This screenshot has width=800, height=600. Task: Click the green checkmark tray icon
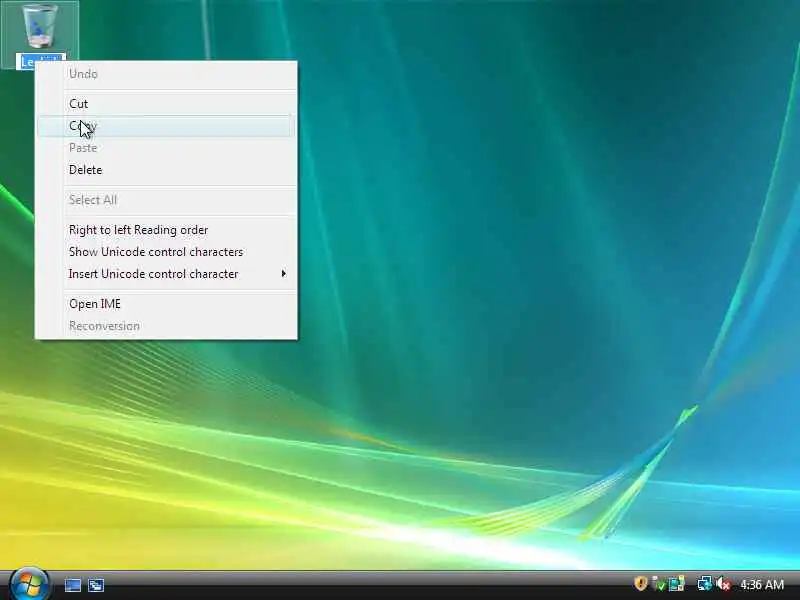[x=659, y=584]
